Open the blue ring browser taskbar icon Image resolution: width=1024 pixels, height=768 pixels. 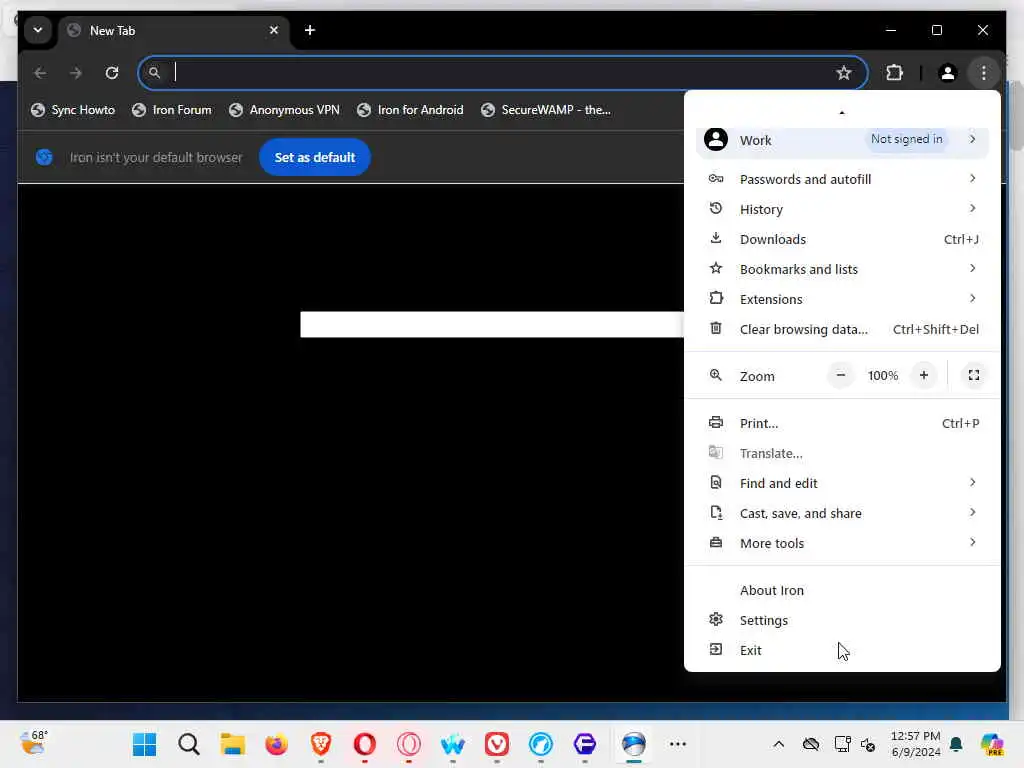click(x=541, y=744)
